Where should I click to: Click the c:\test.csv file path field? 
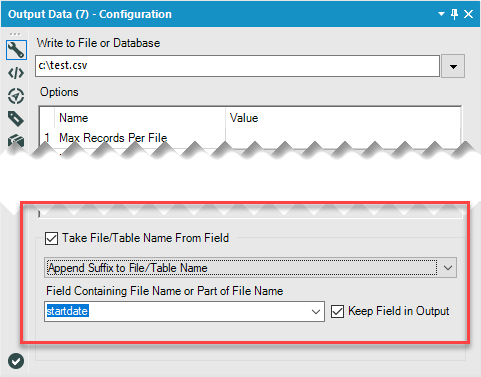point(237,66)
